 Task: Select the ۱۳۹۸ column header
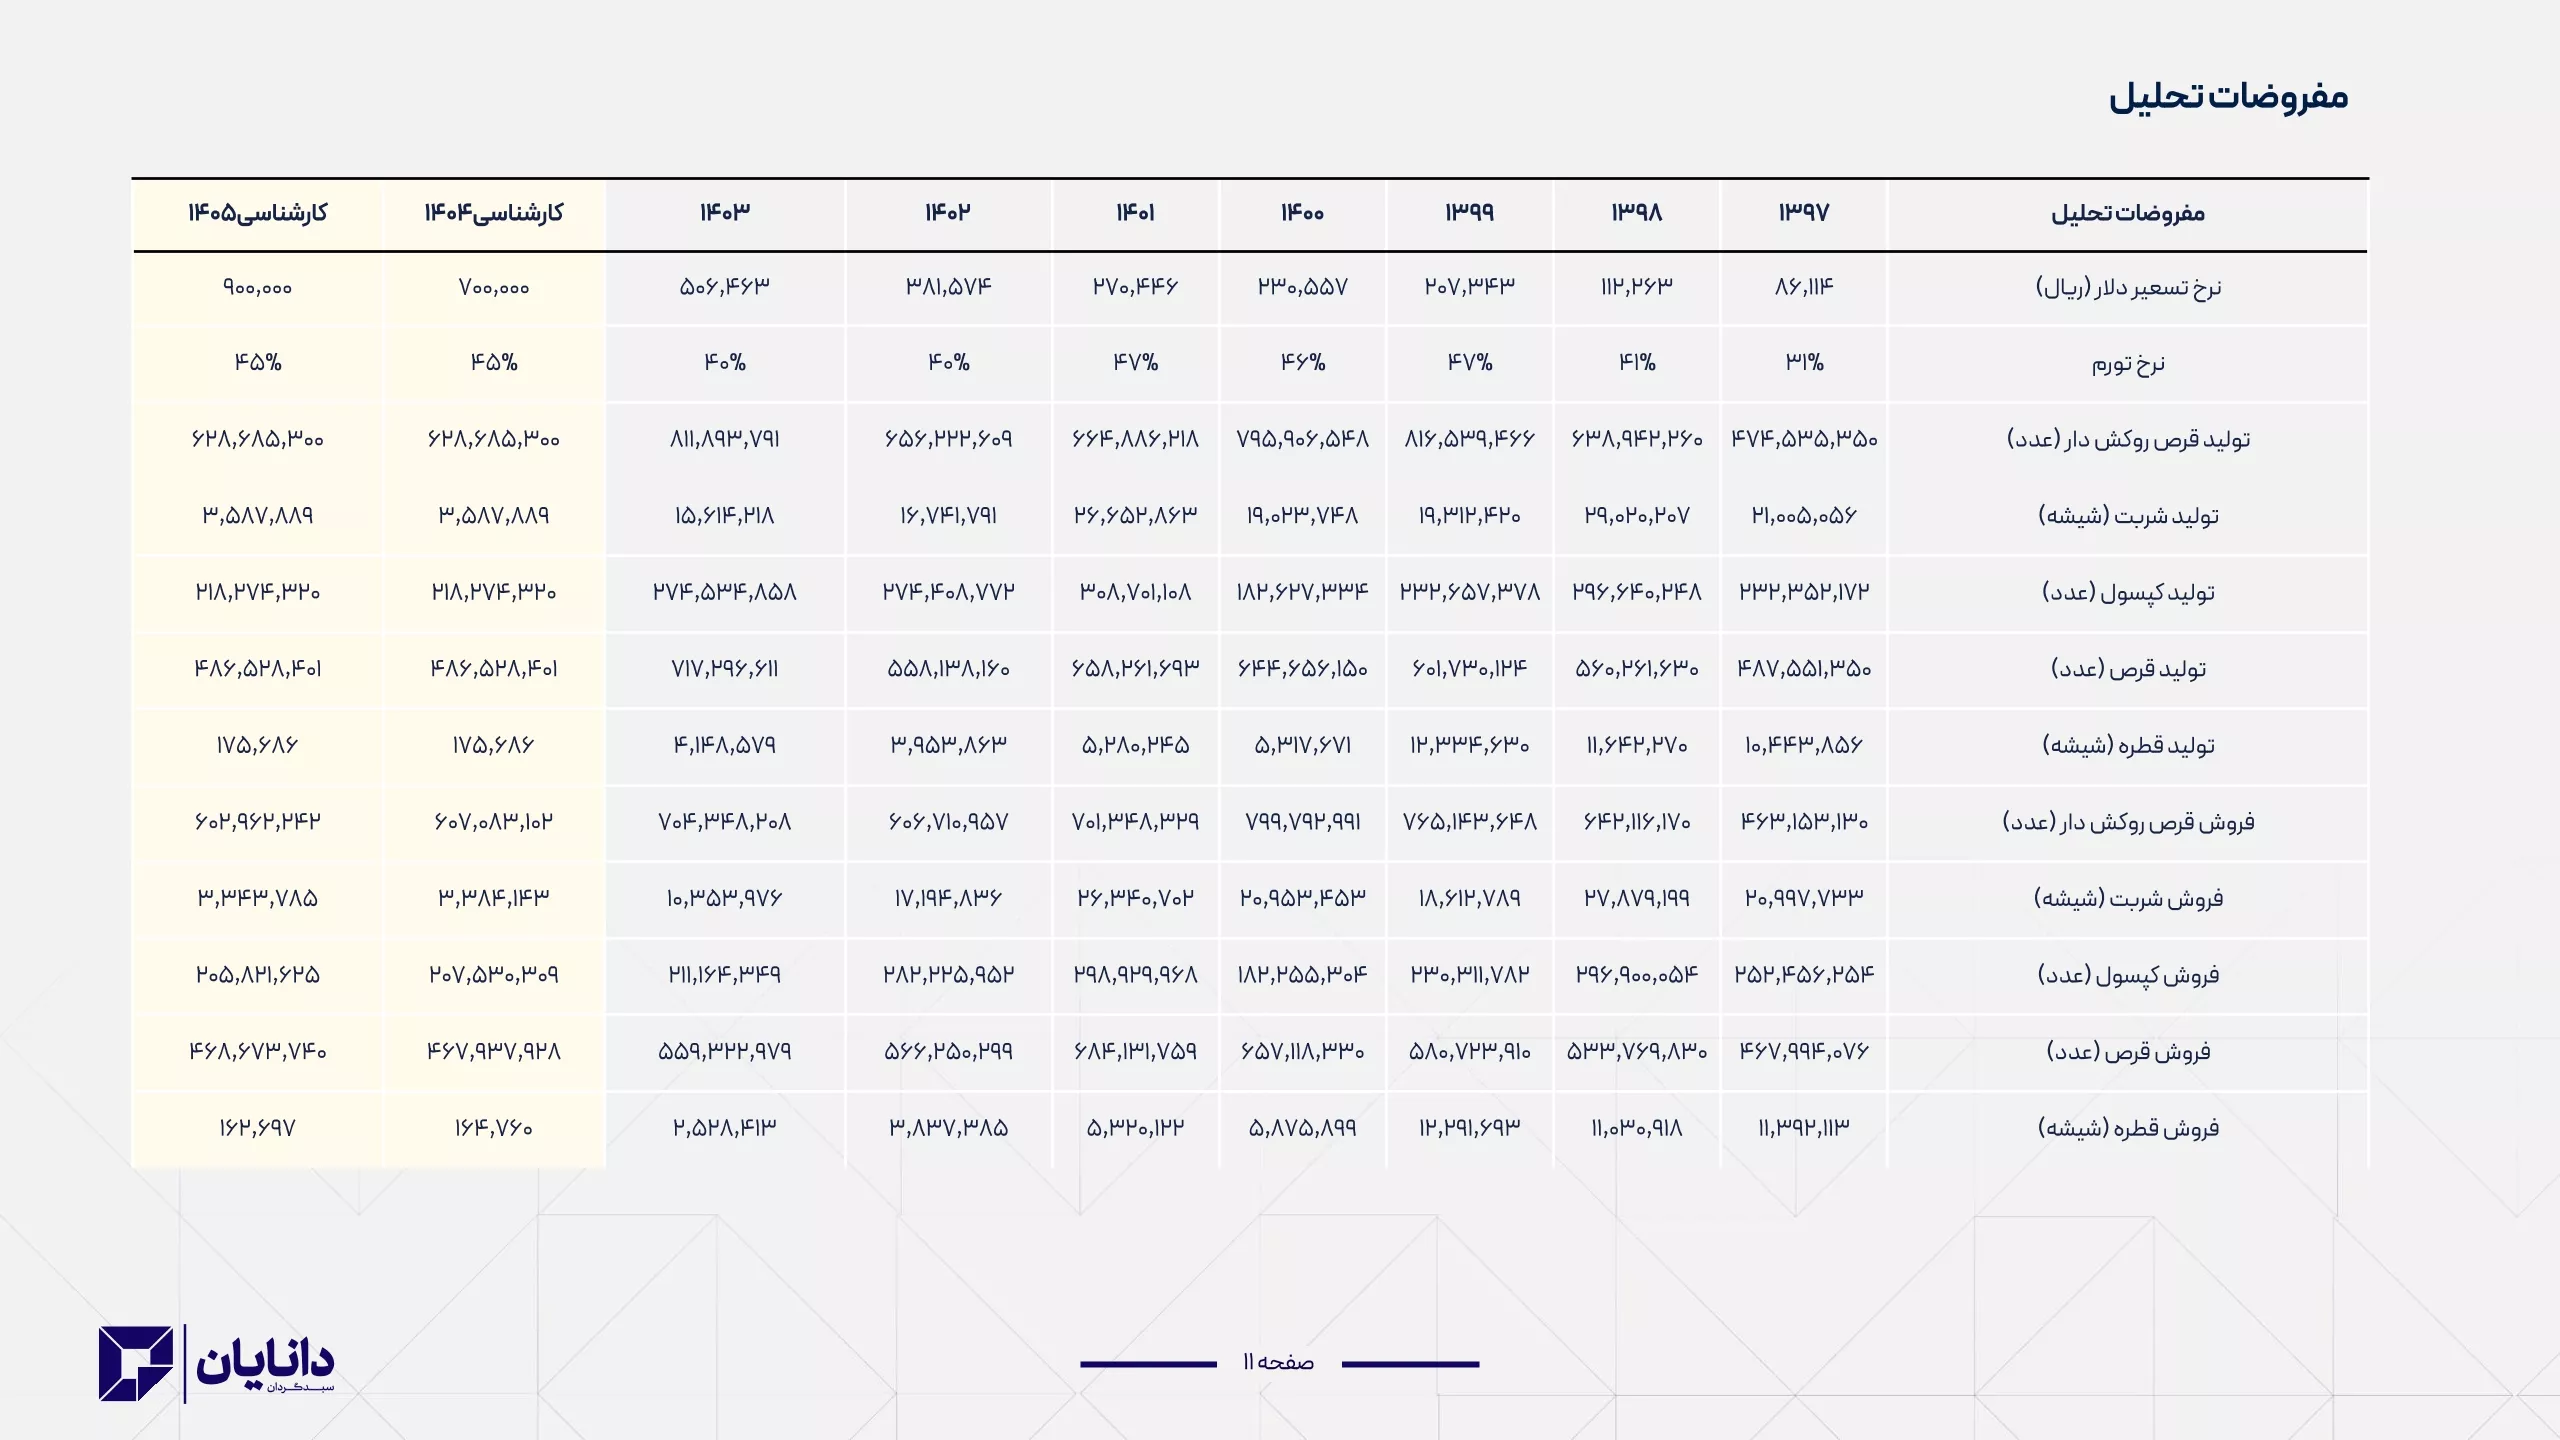click(1636, 213)
